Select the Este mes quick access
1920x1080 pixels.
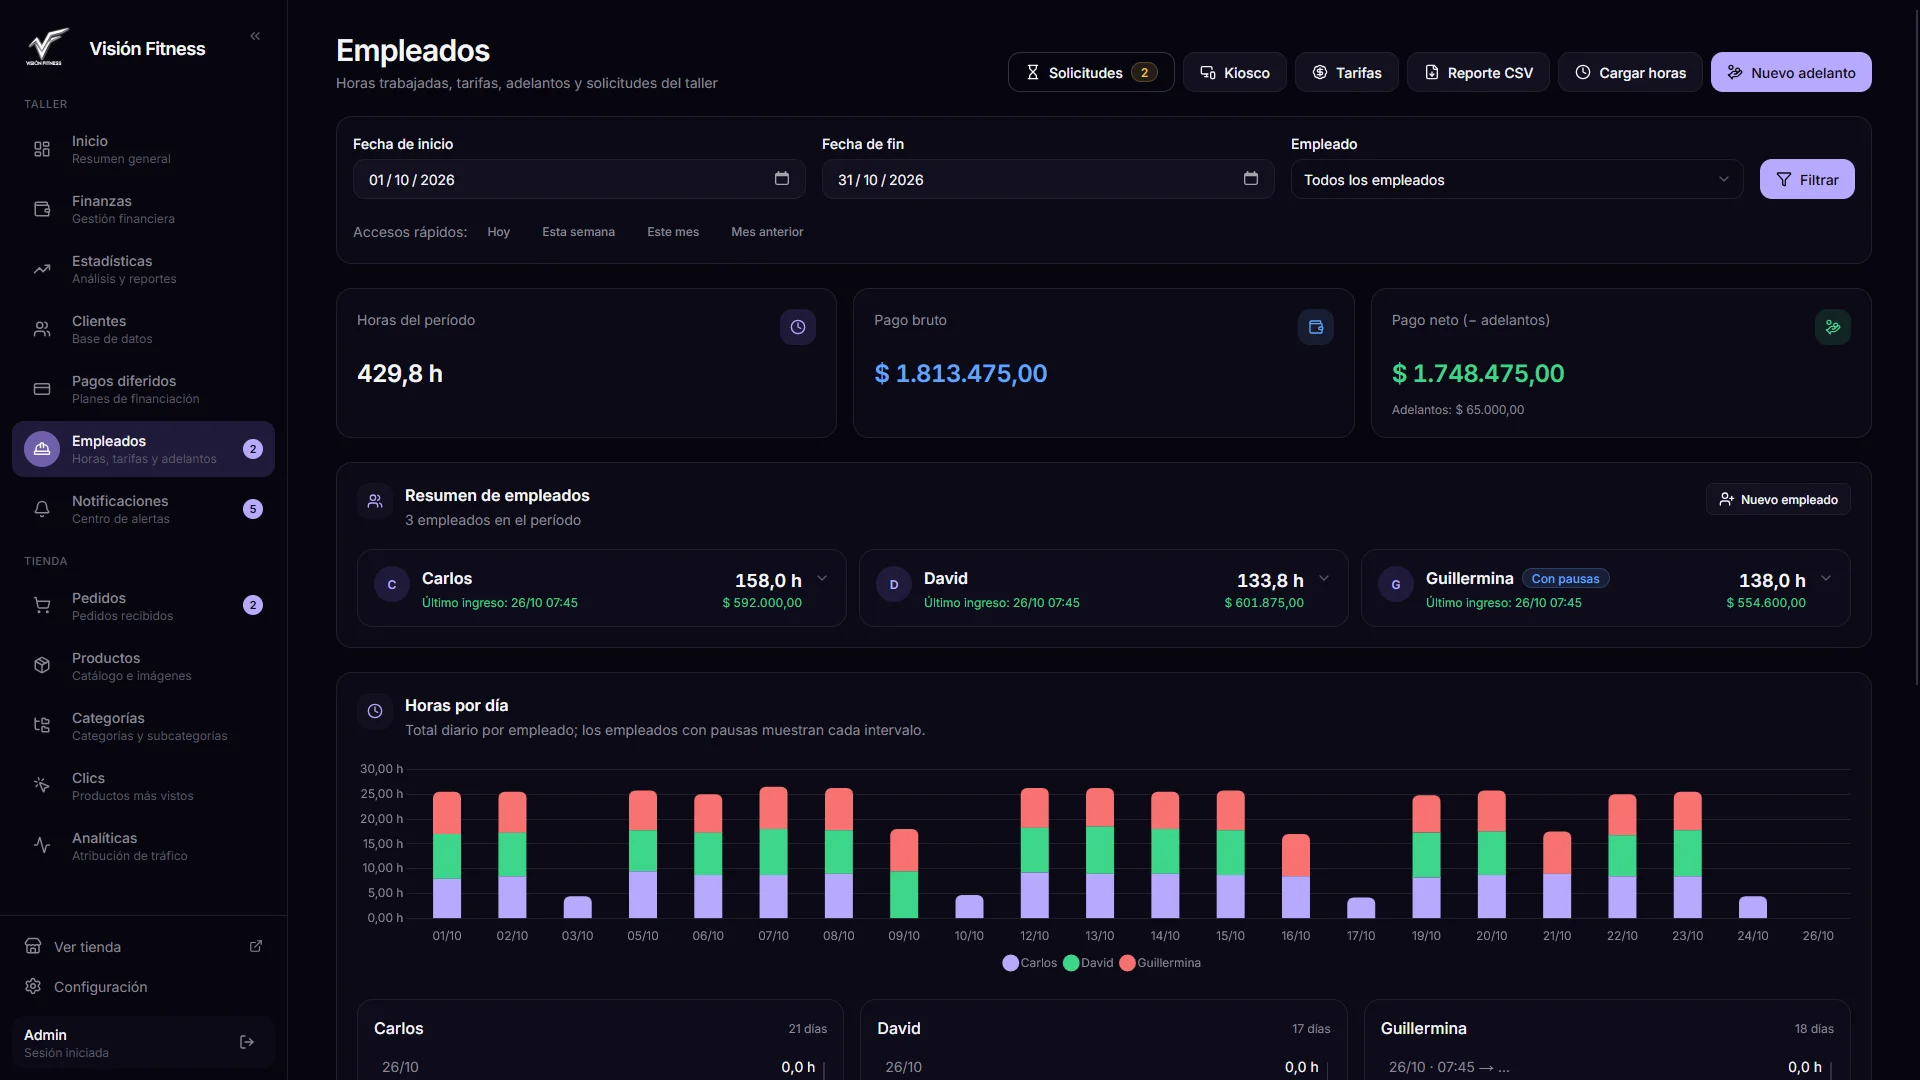click(x=673, y=232)
